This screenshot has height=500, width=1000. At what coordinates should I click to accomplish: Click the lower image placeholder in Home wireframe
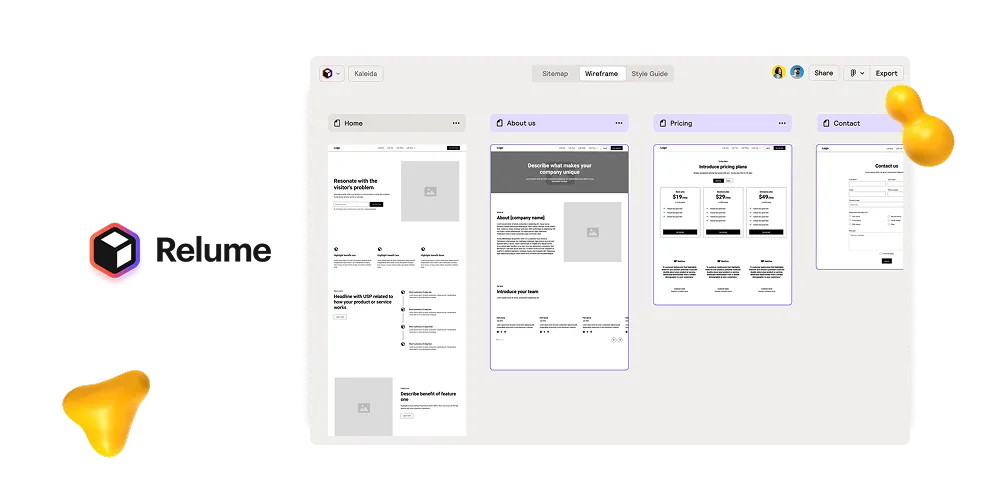tap(364, 407)
